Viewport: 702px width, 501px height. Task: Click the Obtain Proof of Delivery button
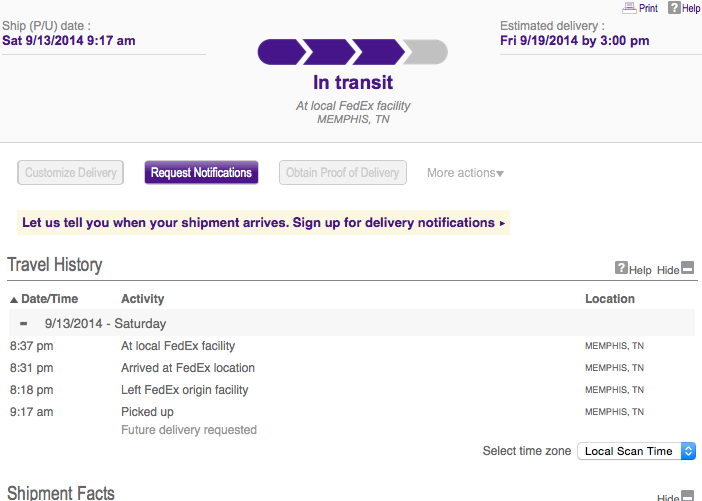pyautogui.click(x=343, y=173)
